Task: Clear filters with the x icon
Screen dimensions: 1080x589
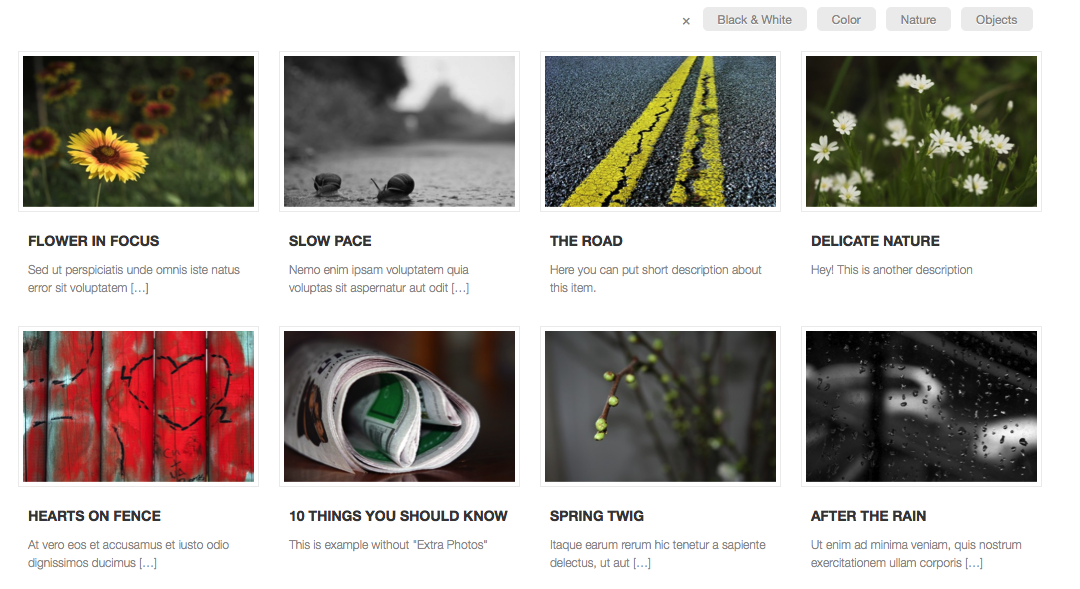Action: pyautogui.click(x=686, y=21)
